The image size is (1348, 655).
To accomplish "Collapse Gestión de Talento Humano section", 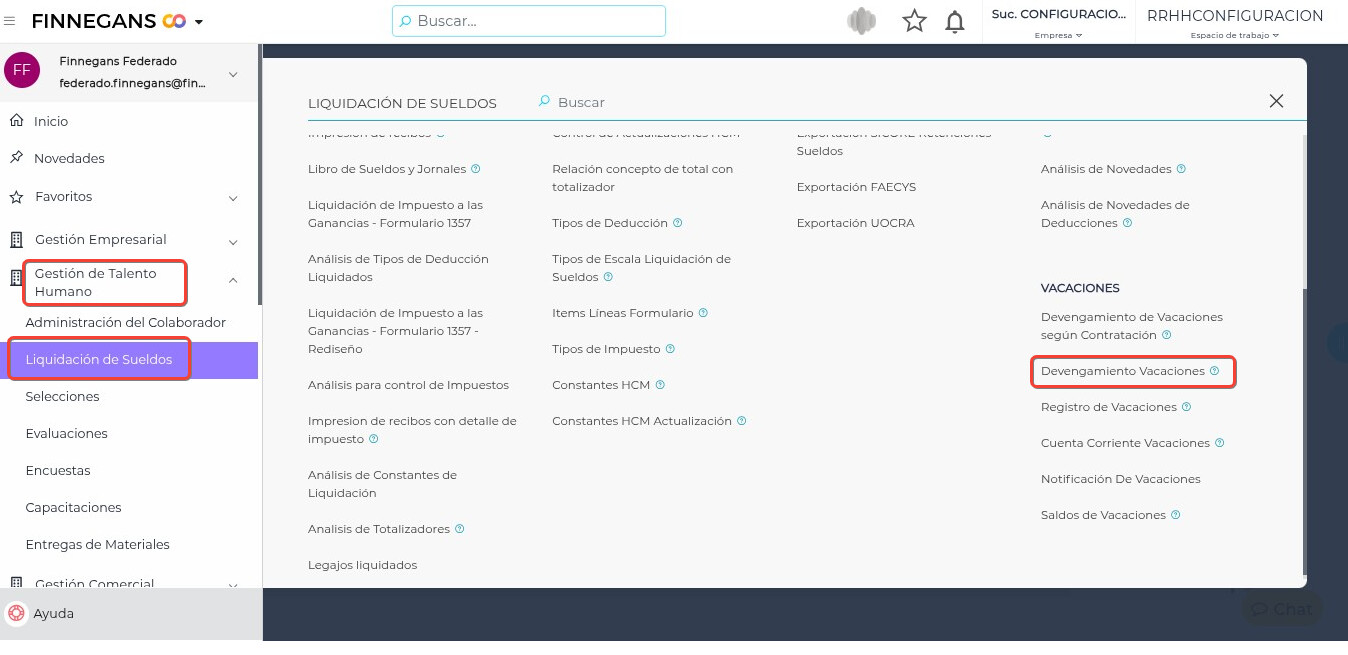I will point(233,282).
